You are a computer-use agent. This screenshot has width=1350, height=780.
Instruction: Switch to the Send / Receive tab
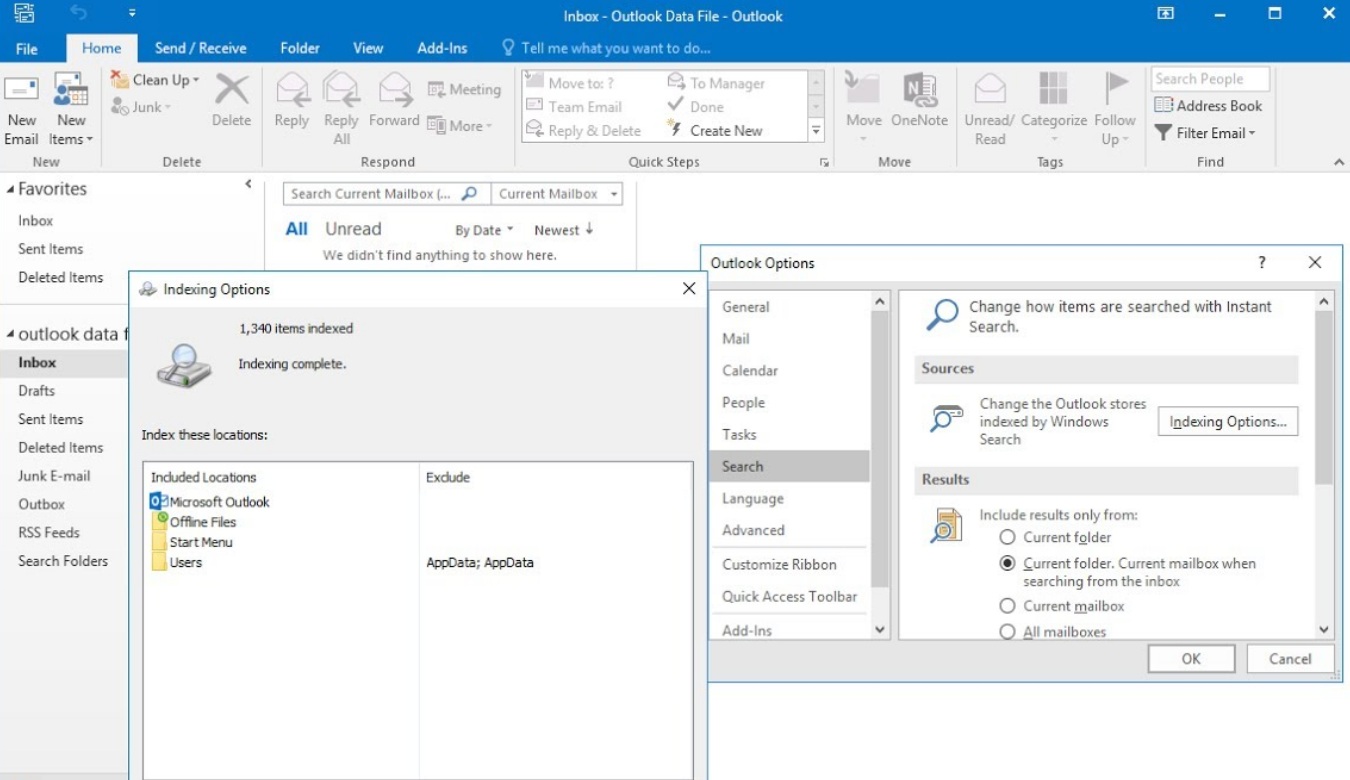point(200,48)
